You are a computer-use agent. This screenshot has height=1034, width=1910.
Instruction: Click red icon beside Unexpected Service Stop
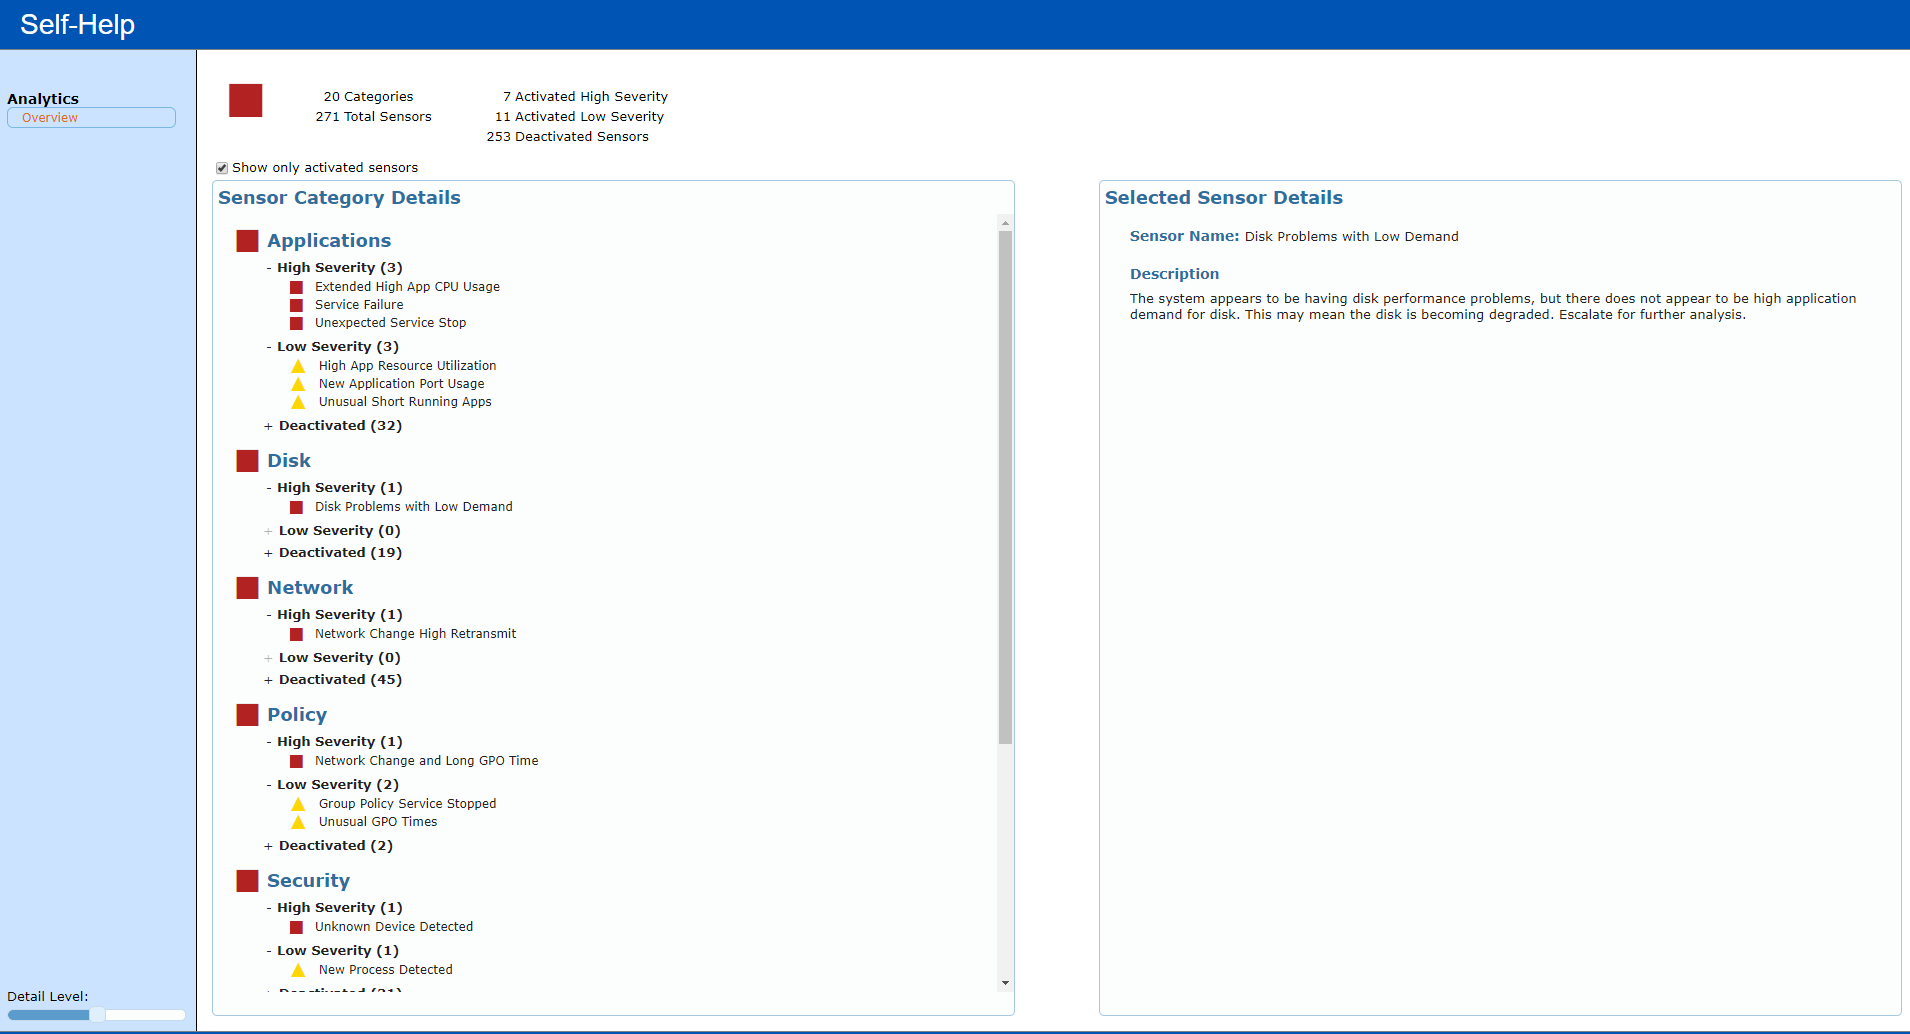[x=296, y=323]
